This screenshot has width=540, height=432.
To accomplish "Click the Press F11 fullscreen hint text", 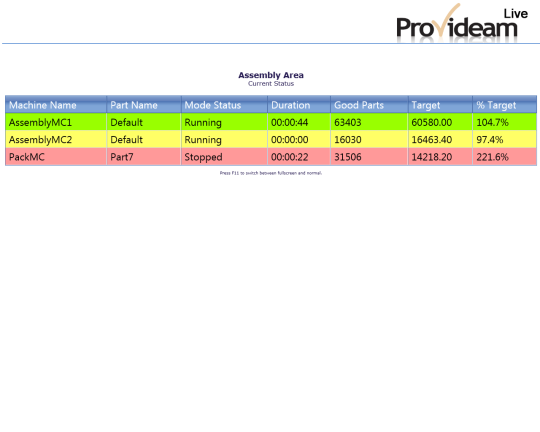I will (x=271, y=173).
